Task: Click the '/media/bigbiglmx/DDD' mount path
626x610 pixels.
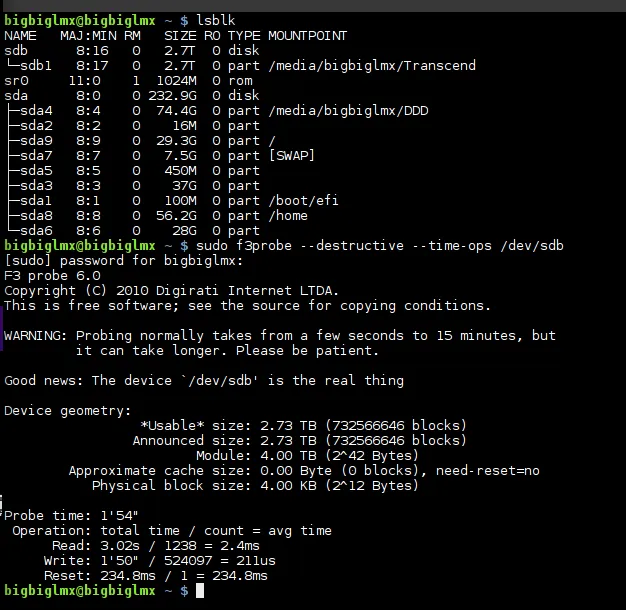Action: (348, 111)
